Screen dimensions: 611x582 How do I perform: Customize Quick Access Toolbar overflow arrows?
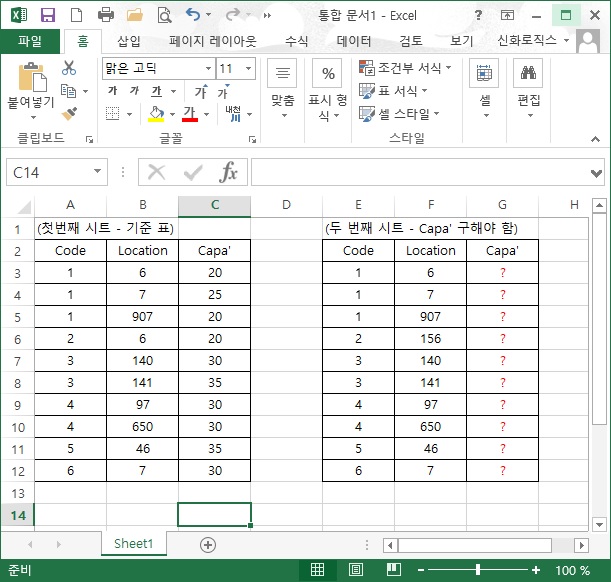pos(267,16)
